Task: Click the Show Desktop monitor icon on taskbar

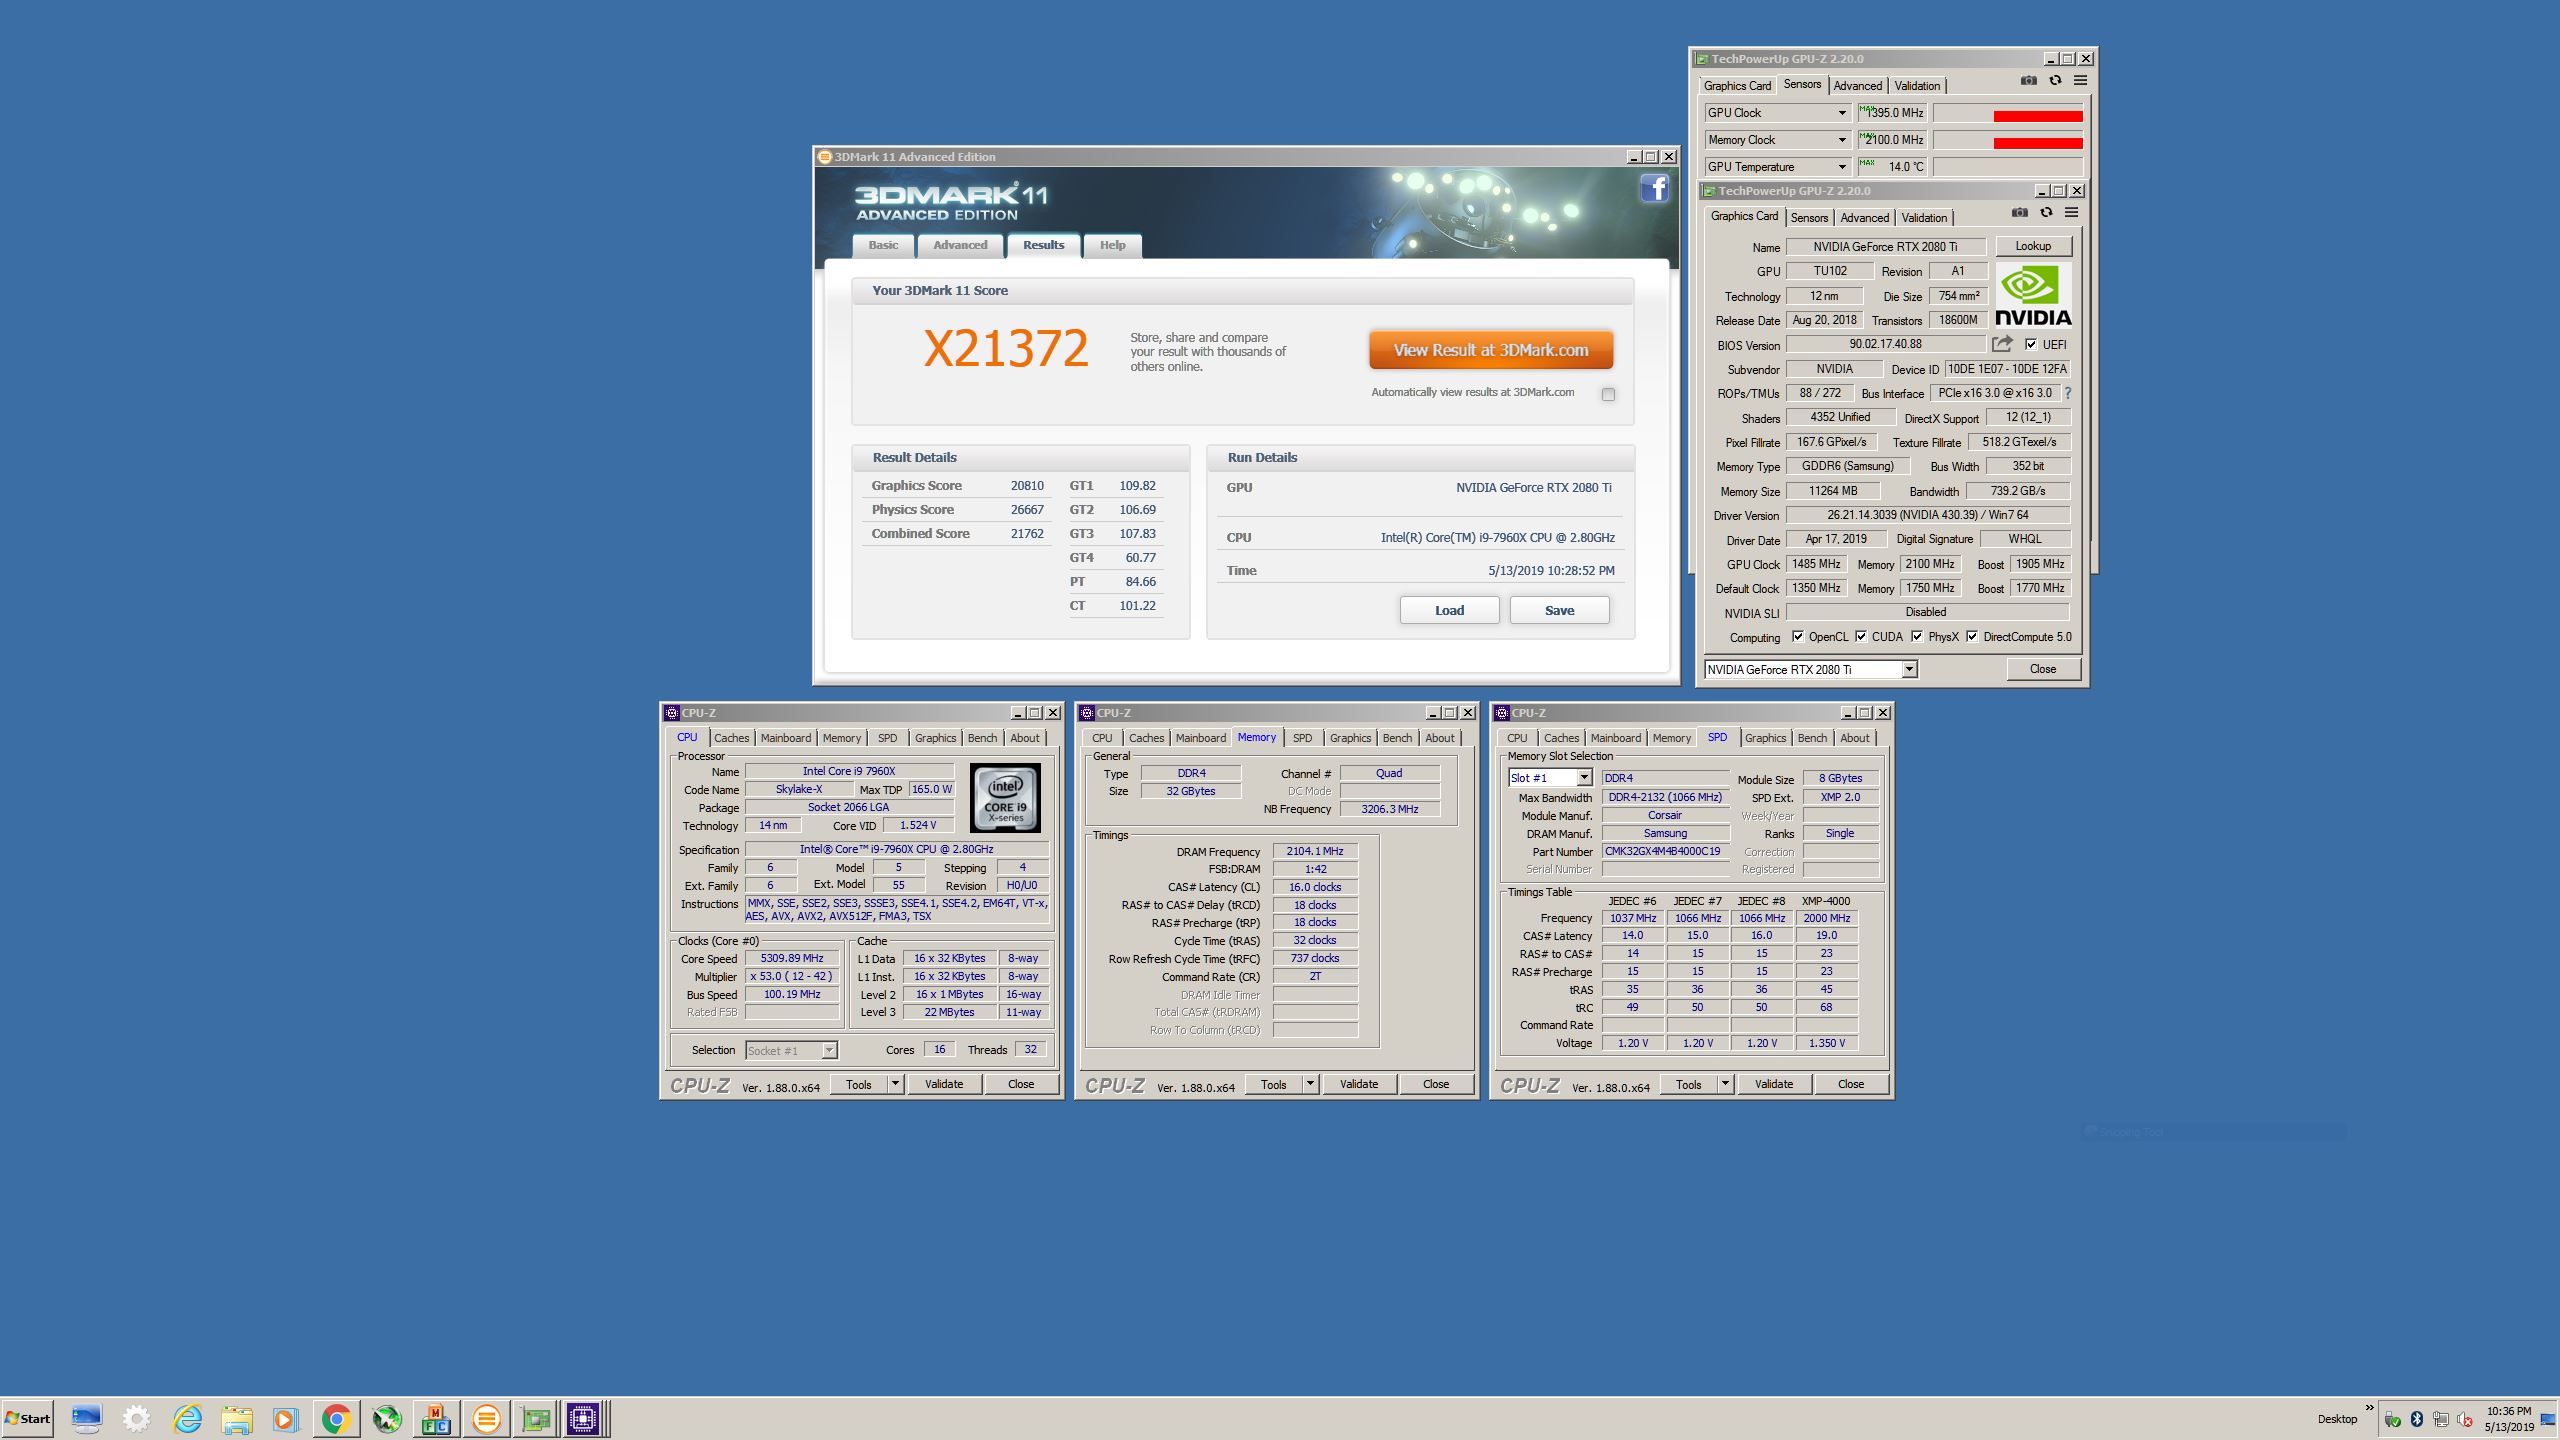Action: [x=86, y=1418]
